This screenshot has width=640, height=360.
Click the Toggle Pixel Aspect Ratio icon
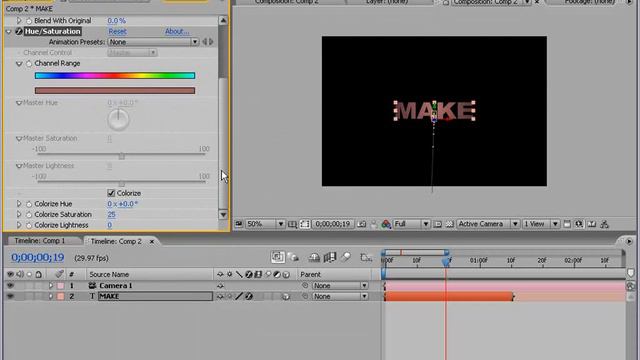[567, 224]
